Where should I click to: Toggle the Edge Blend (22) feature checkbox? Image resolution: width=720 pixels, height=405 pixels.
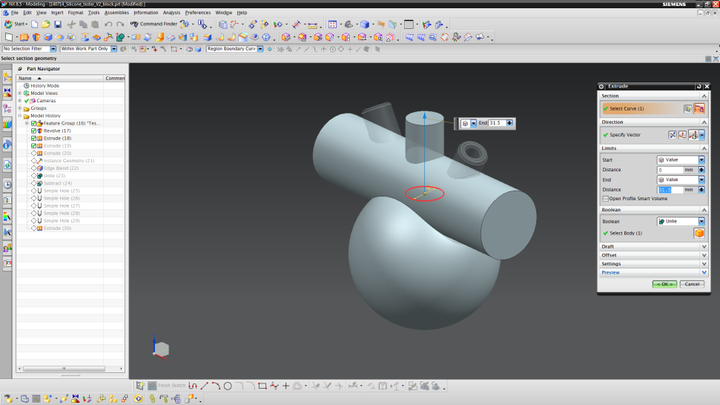coord(34,168)
